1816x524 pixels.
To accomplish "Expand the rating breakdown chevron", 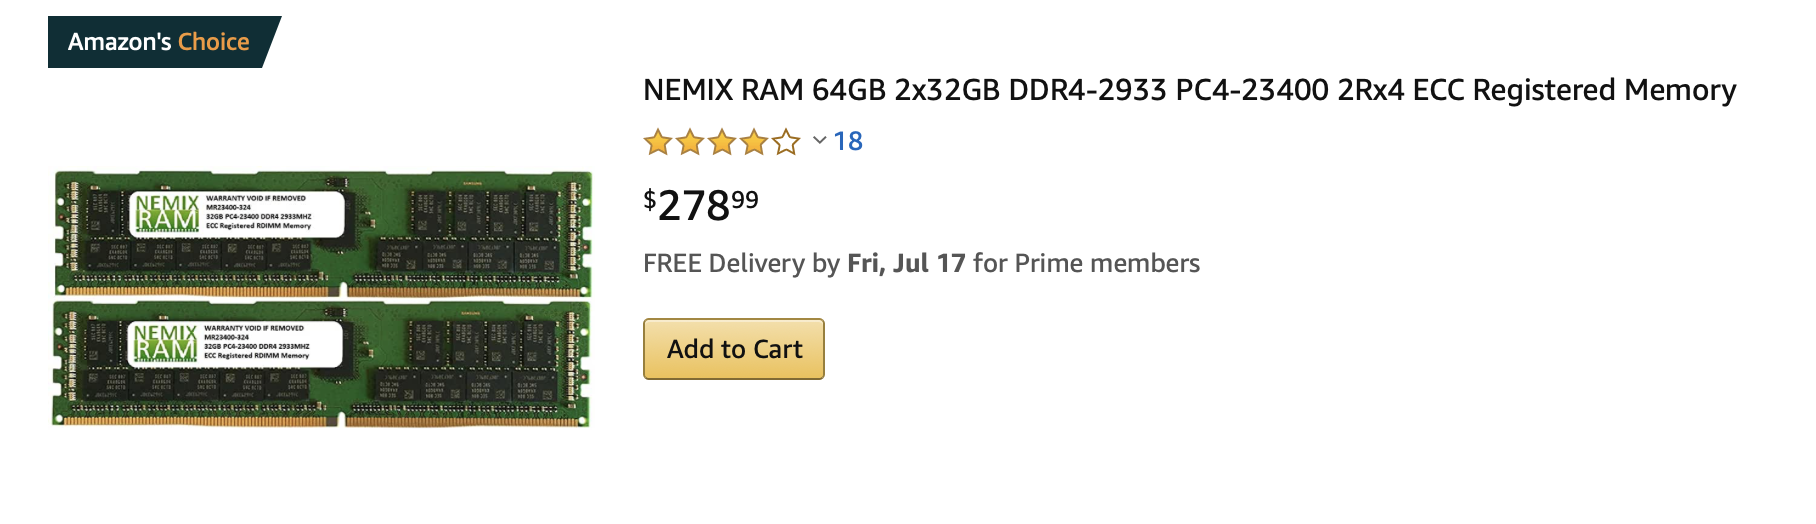I will click(x=819, y=141).
